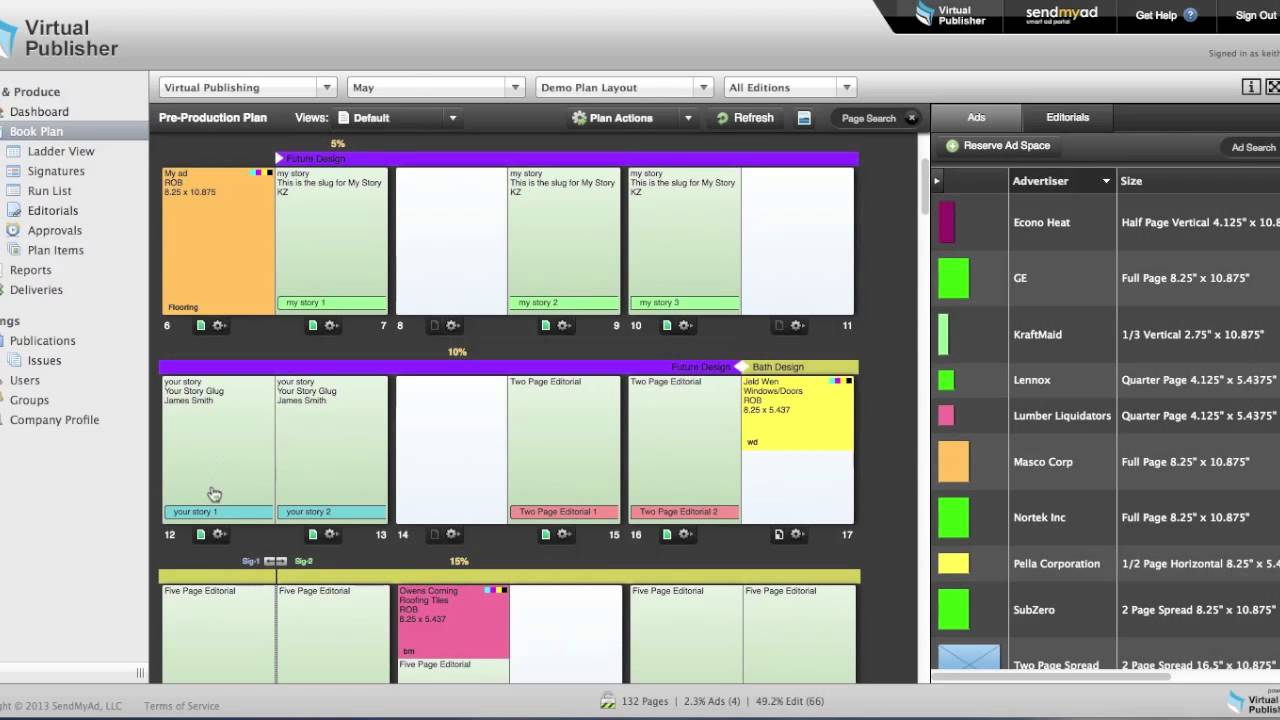Click the My ad Flooring orange page

click(218, 241)
